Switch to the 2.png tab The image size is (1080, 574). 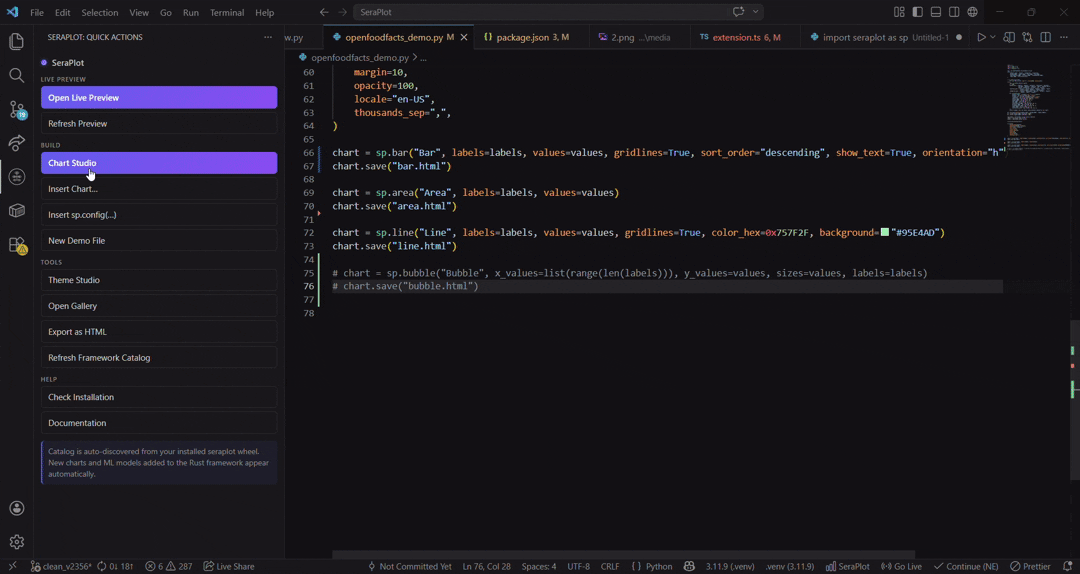(x=640, y=37)
